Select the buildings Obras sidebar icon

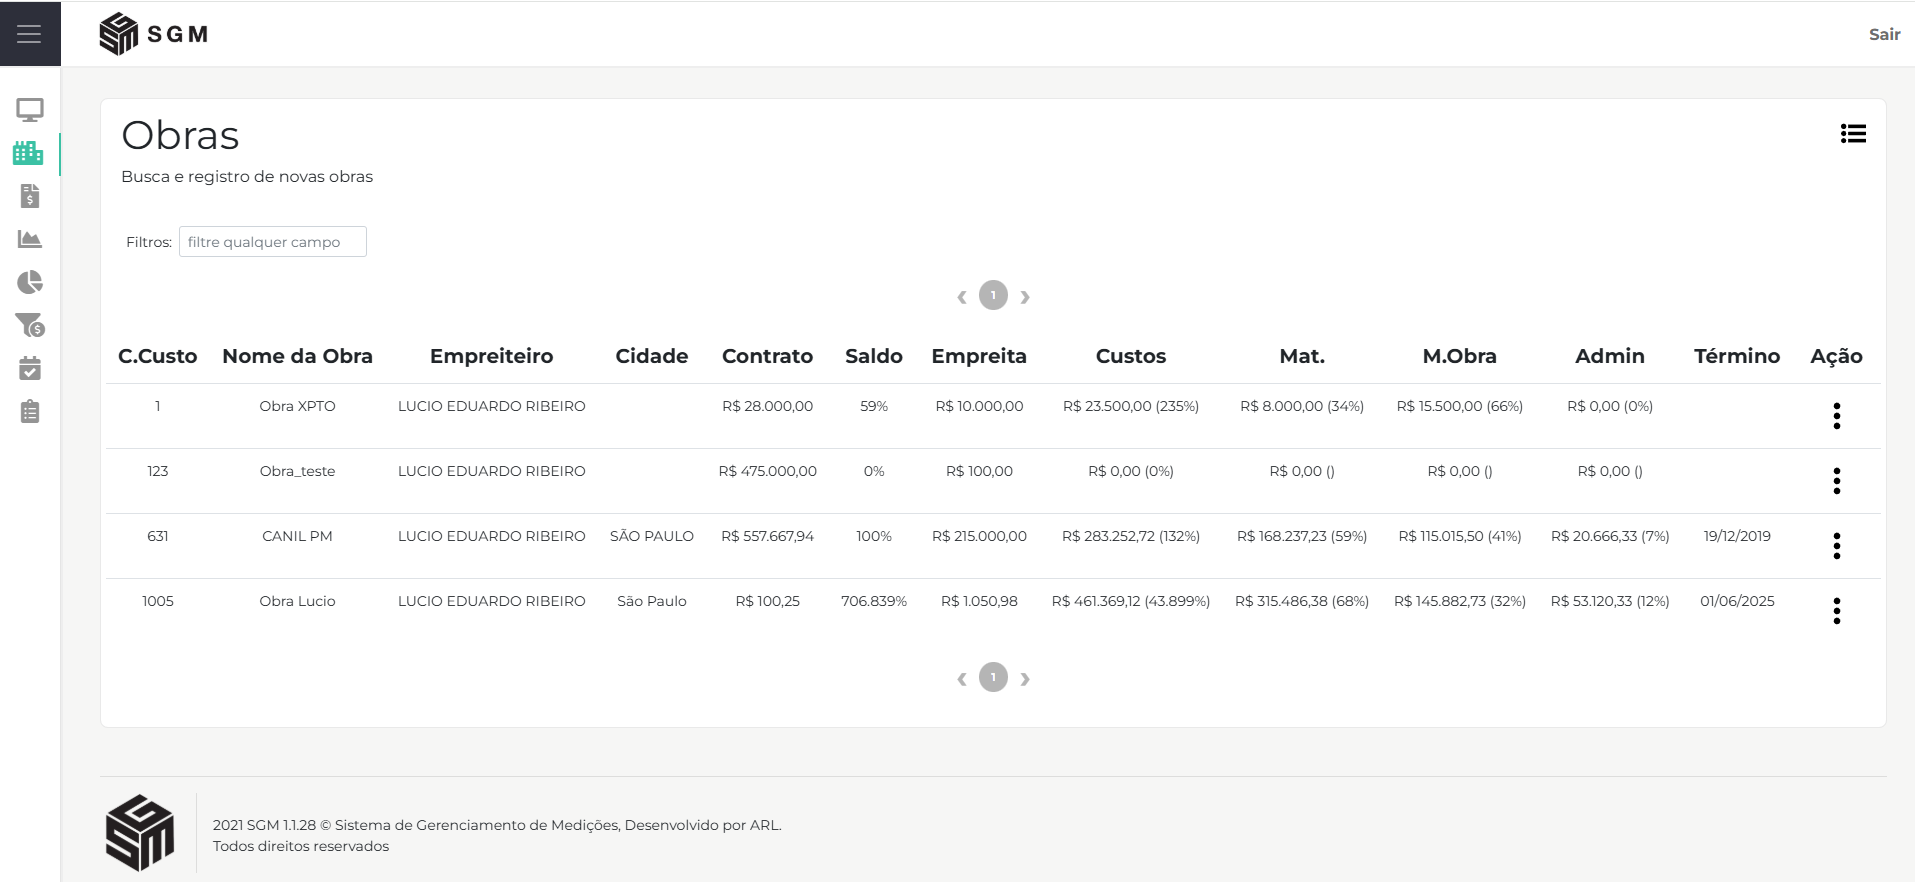(28, 153)
